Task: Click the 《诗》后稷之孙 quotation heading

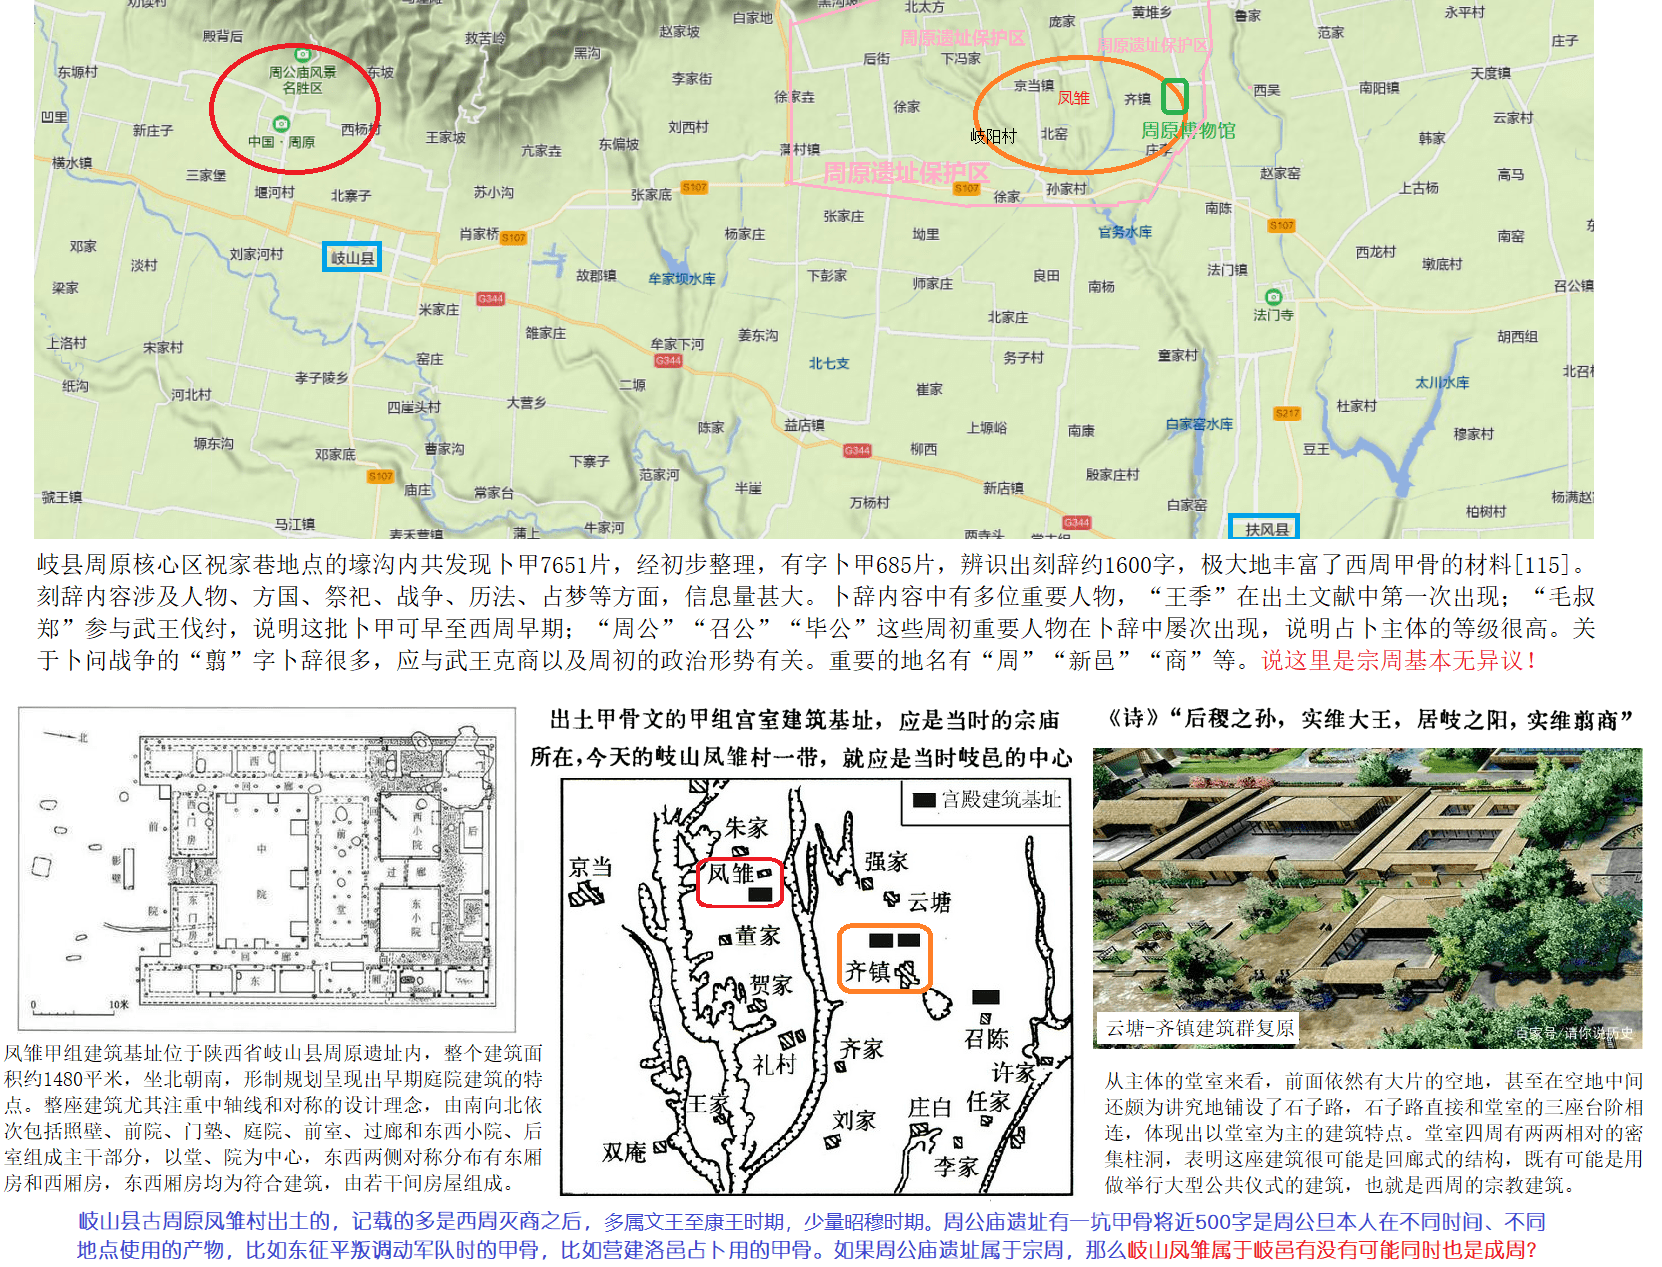Action: click(1368, 719)
